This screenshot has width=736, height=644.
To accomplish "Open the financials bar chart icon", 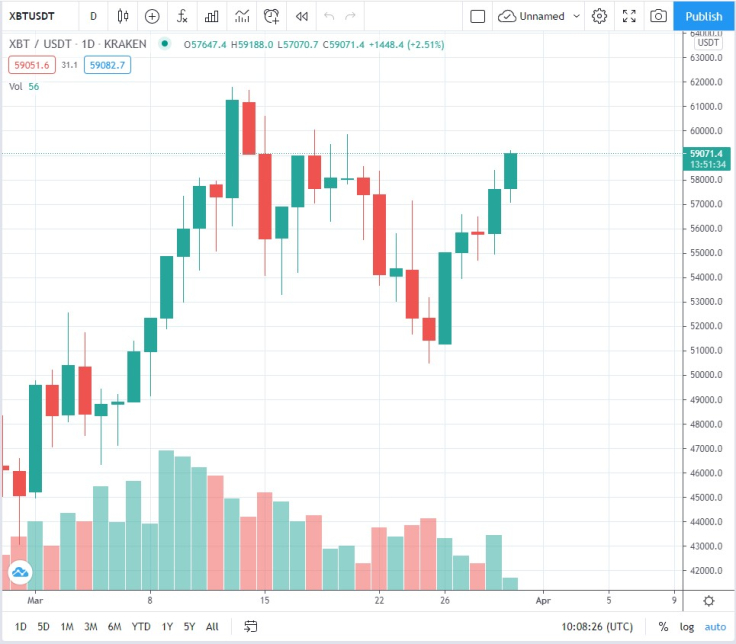I will pos(212,16).
